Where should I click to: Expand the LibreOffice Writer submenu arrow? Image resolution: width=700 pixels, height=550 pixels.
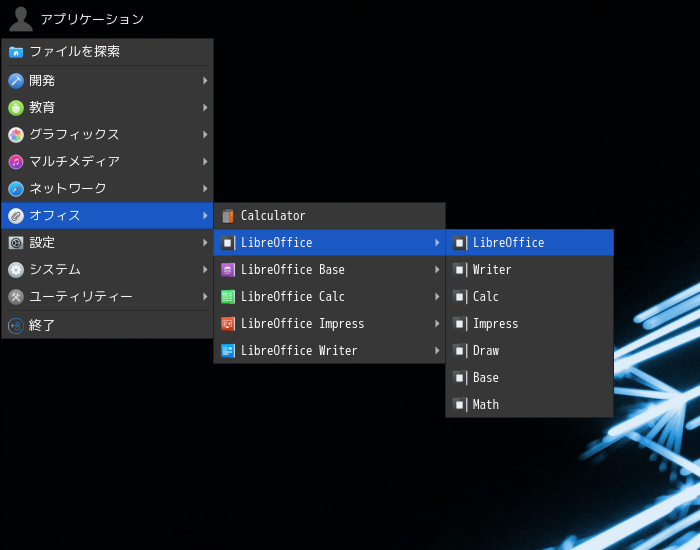click(x=437, y=351)
